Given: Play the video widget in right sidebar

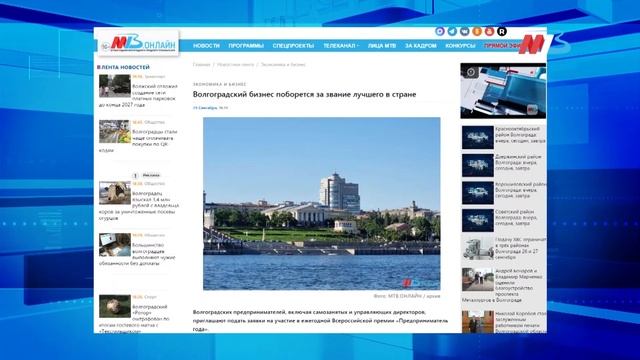Looking at the screenshot, I should tap(503, 91).
